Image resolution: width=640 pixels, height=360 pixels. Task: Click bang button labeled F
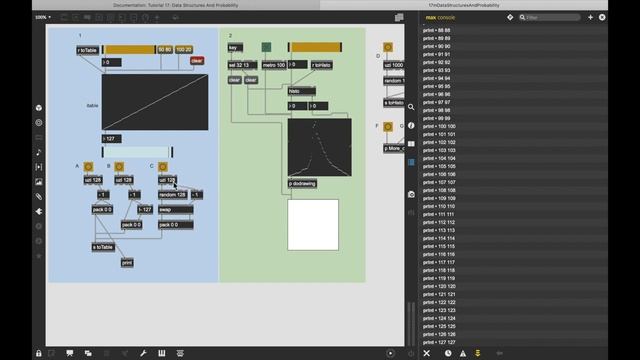click(x=388, y=127)
